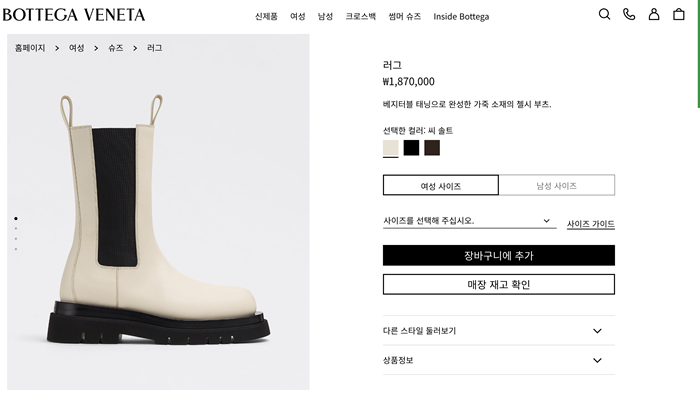Image resolution: width=700 pixels, height=393 pixels.
Task: Open the search magnifier icon
Action: (x=604, y=15)
